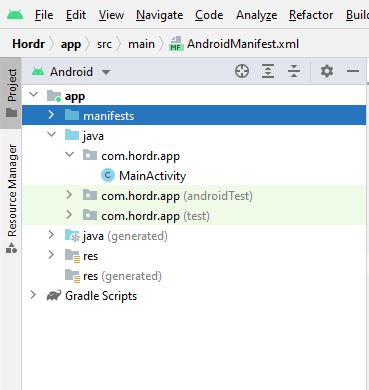Hide the Project panel with minus icon
This screenshot has width=369, height=390.
(x=353, y=71)
